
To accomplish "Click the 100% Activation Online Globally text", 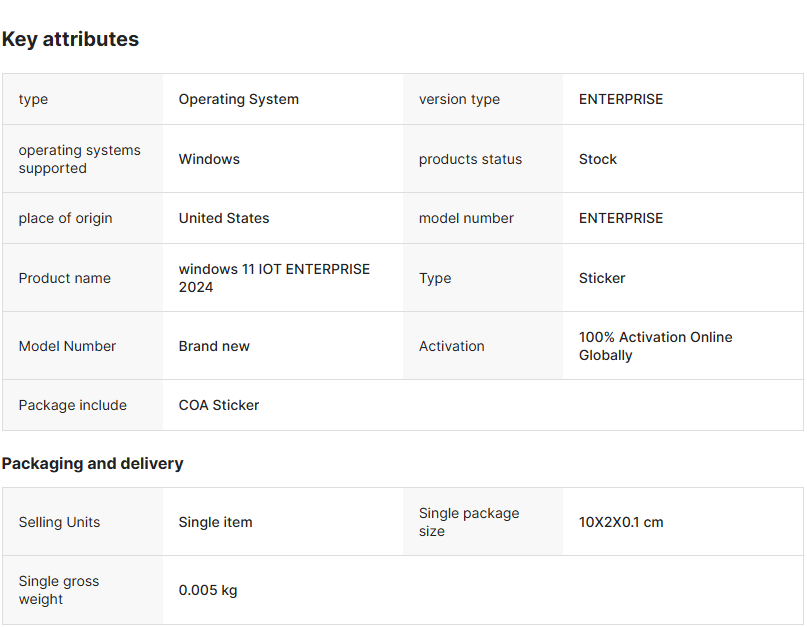I will pos(655,346).
